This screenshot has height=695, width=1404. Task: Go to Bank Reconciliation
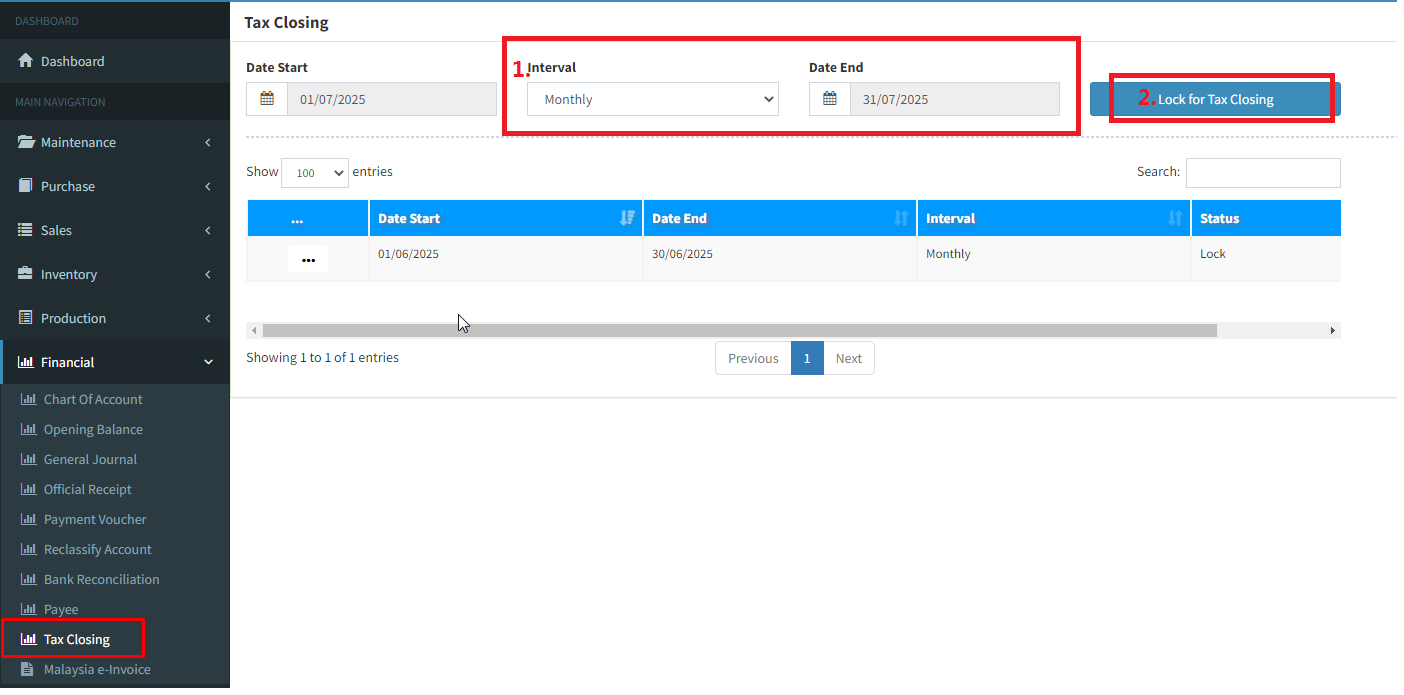click(101, 579)
